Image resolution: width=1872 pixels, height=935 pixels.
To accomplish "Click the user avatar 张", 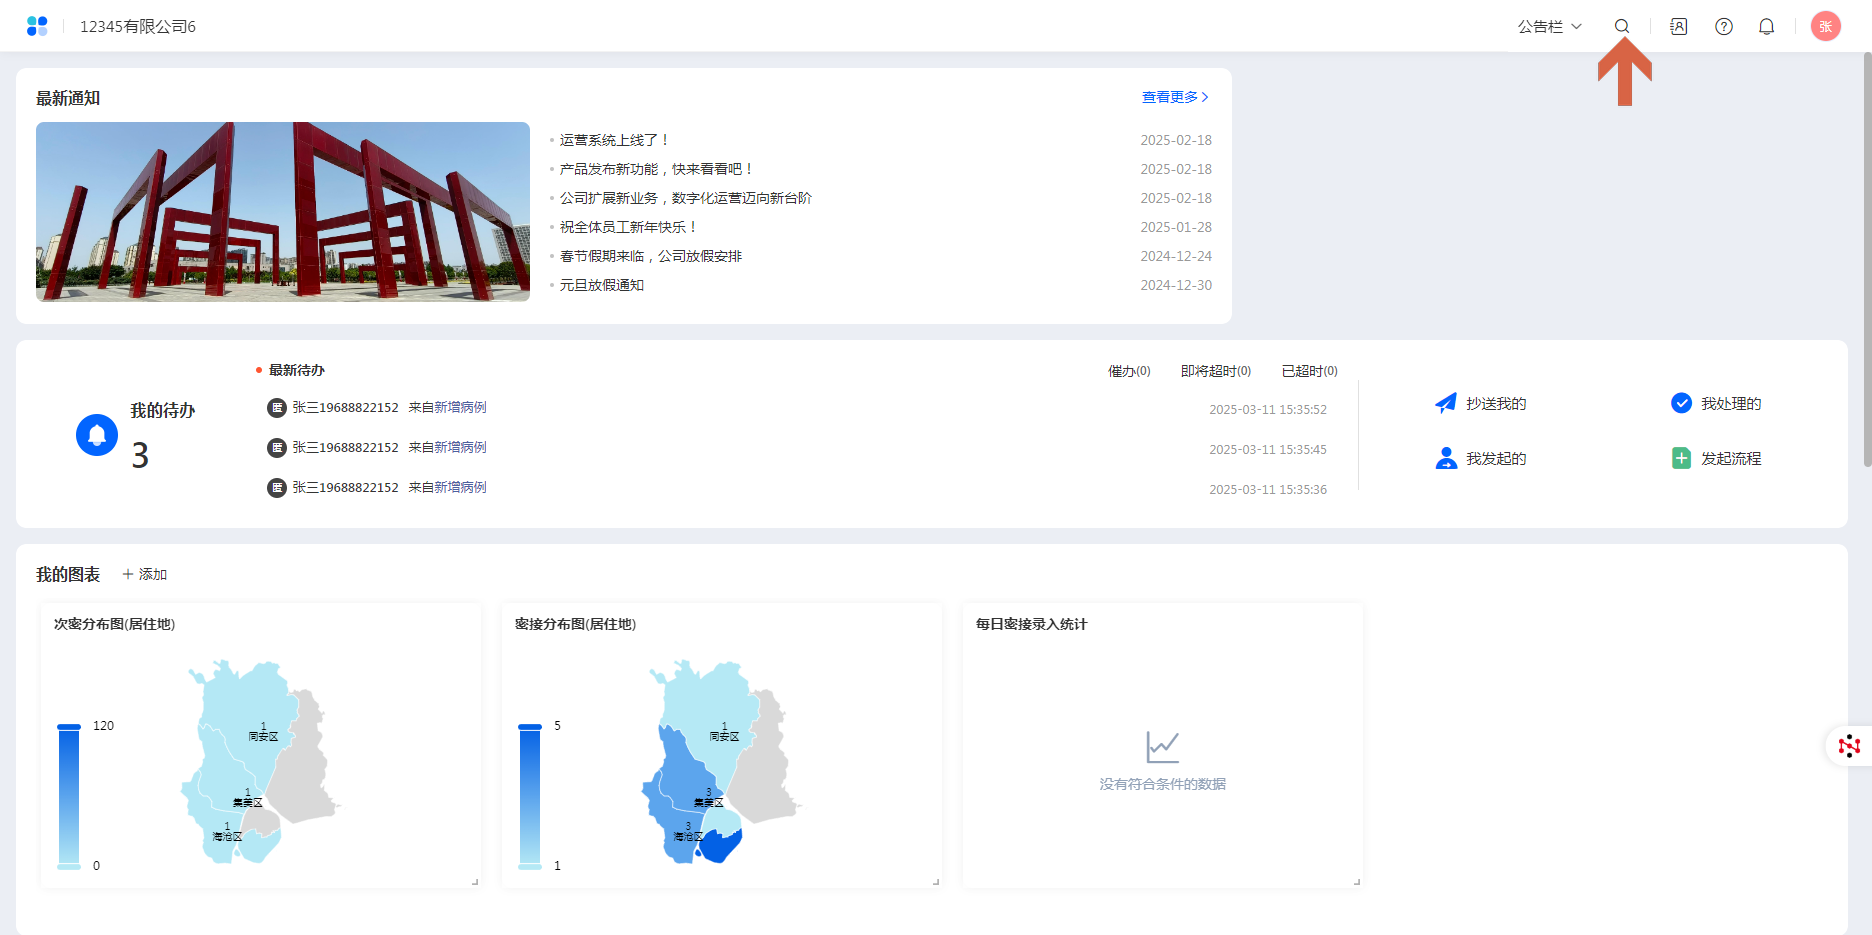I will tap(1825, 27).
